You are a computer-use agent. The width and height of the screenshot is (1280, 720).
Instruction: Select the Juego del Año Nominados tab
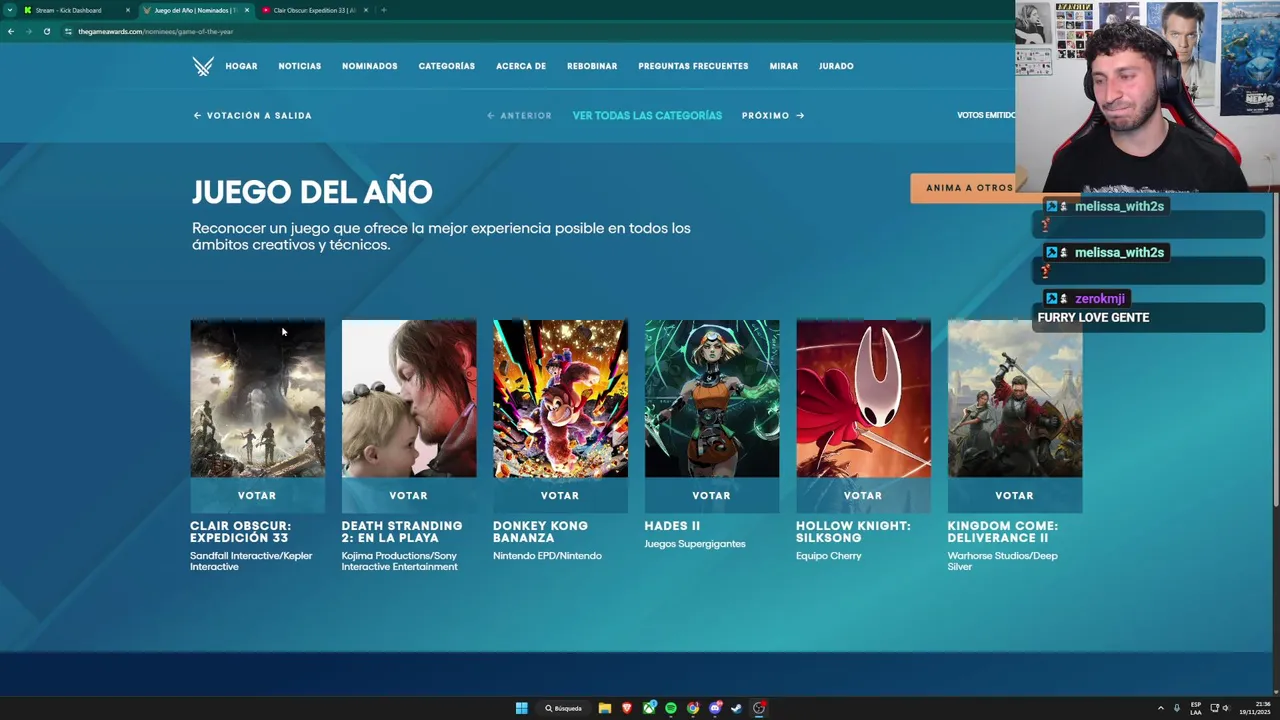point(195,10)
